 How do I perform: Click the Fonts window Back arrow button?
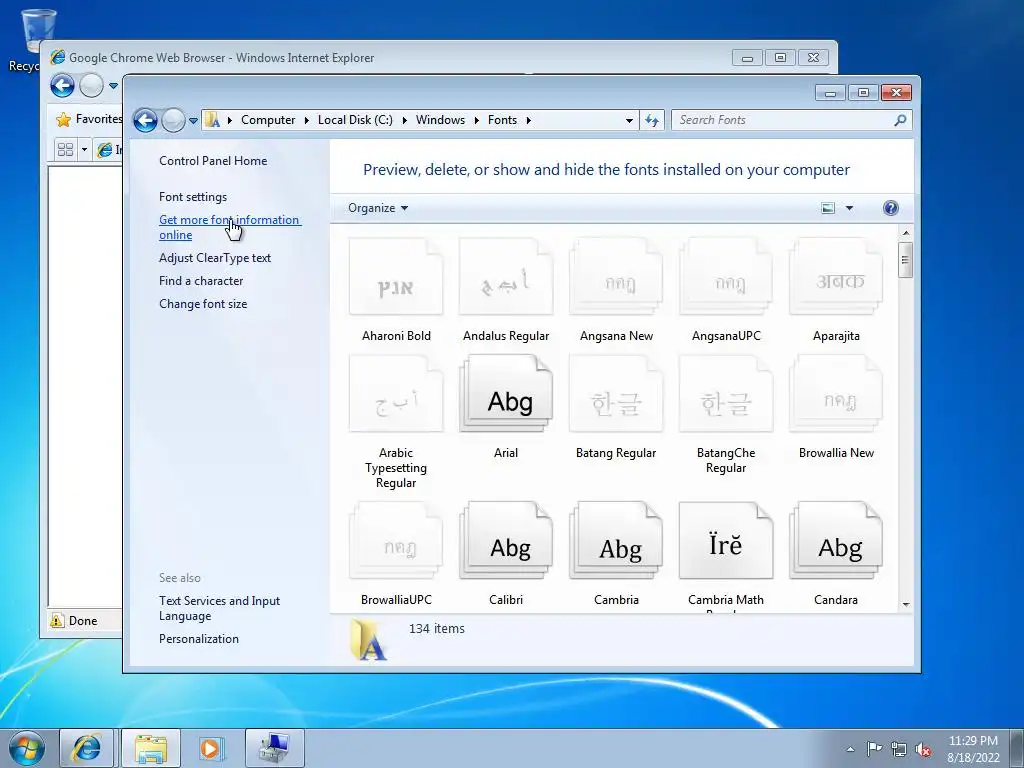tap(145, 120)
